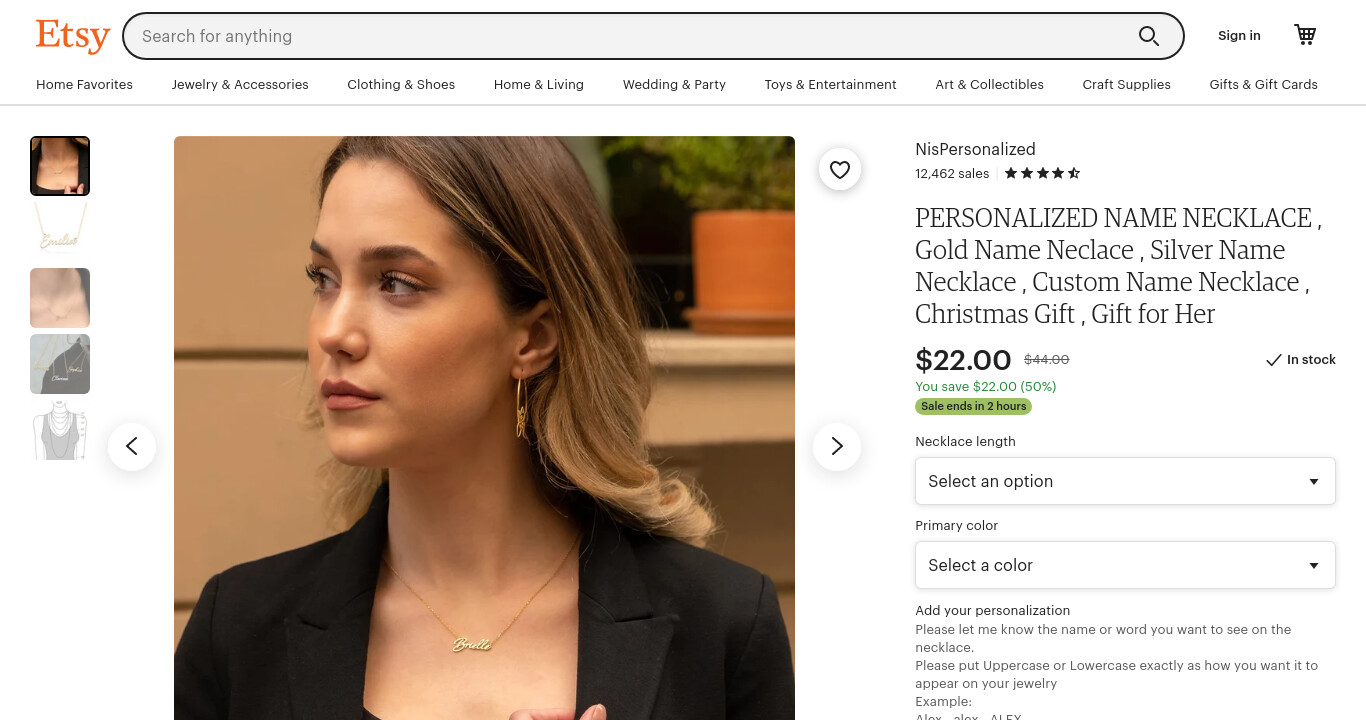This screenshot has width=1366, height=720.
Task: Open the shopping cart
Action: (1305, 35)
